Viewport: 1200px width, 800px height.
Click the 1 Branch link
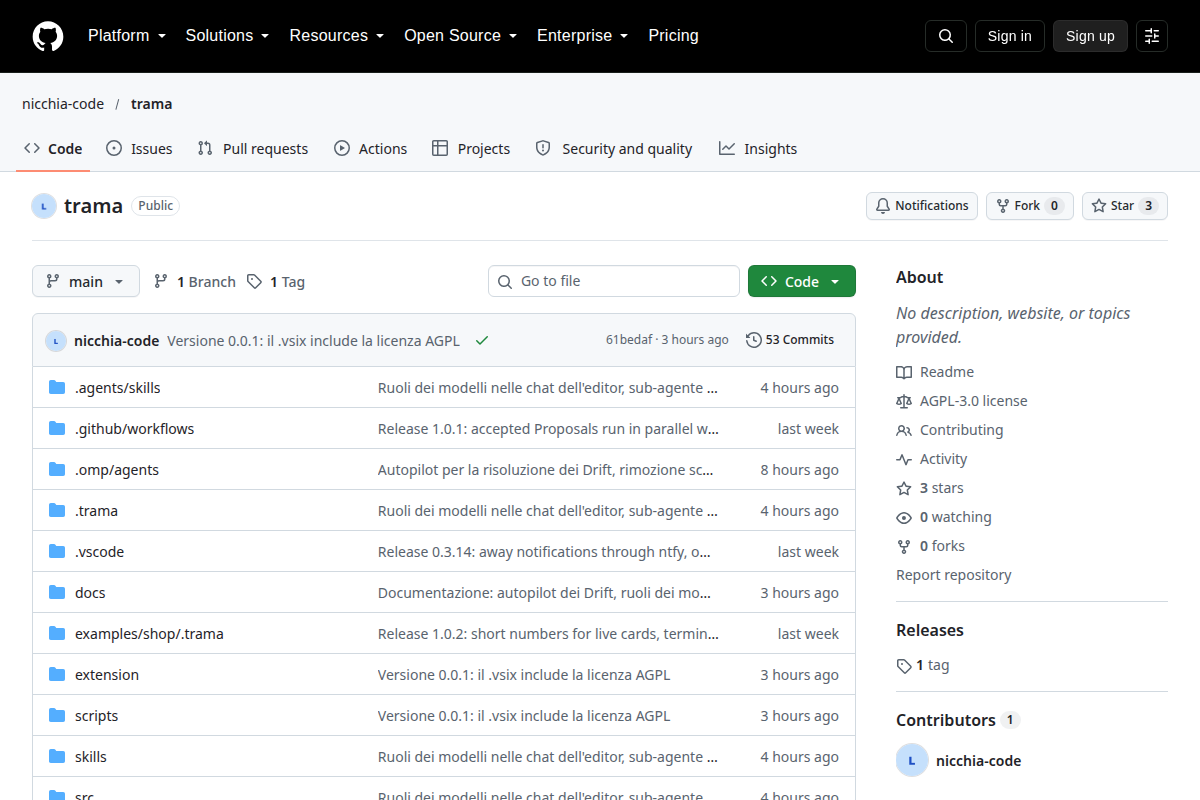pyautogui.click(x=195, y=282)
